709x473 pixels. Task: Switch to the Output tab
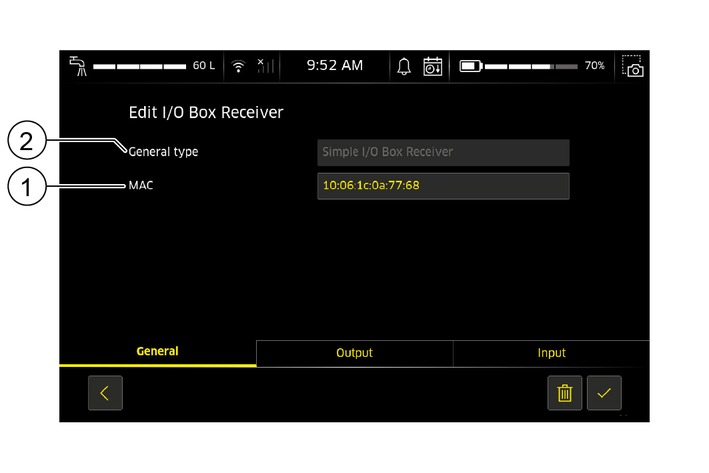(354, 353)
